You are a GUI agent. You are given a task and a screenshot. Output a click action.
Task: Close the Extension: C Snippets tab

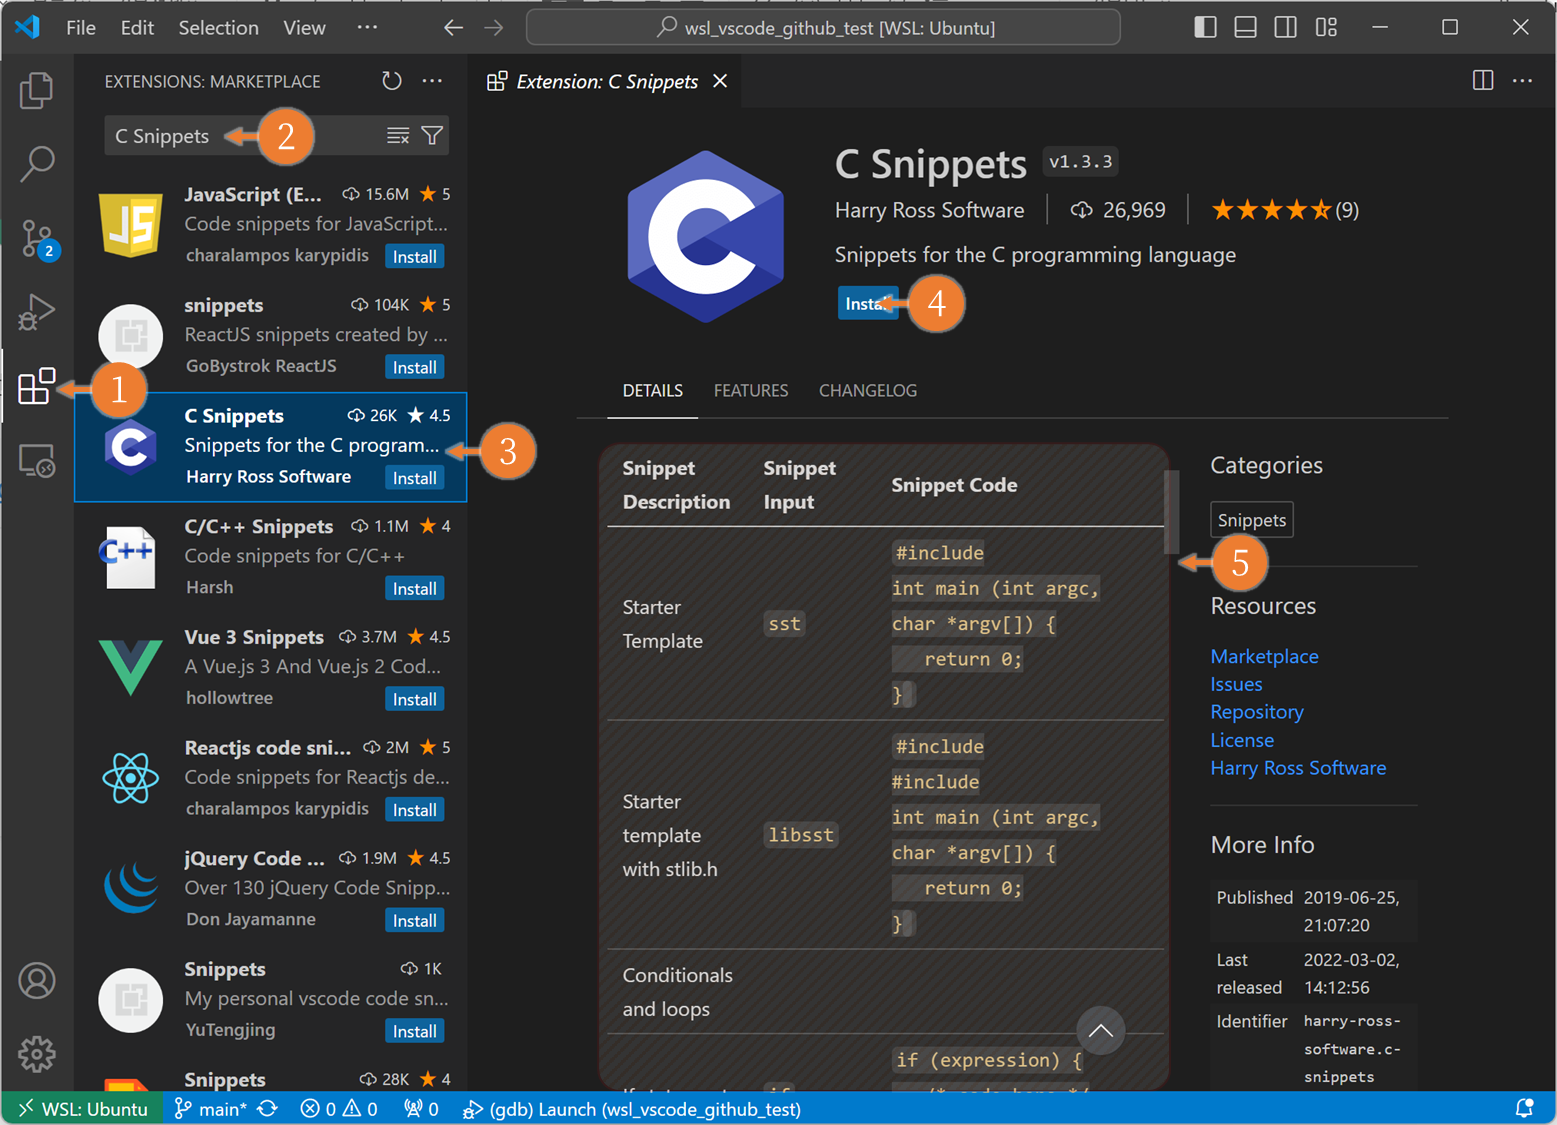[720, 81]
